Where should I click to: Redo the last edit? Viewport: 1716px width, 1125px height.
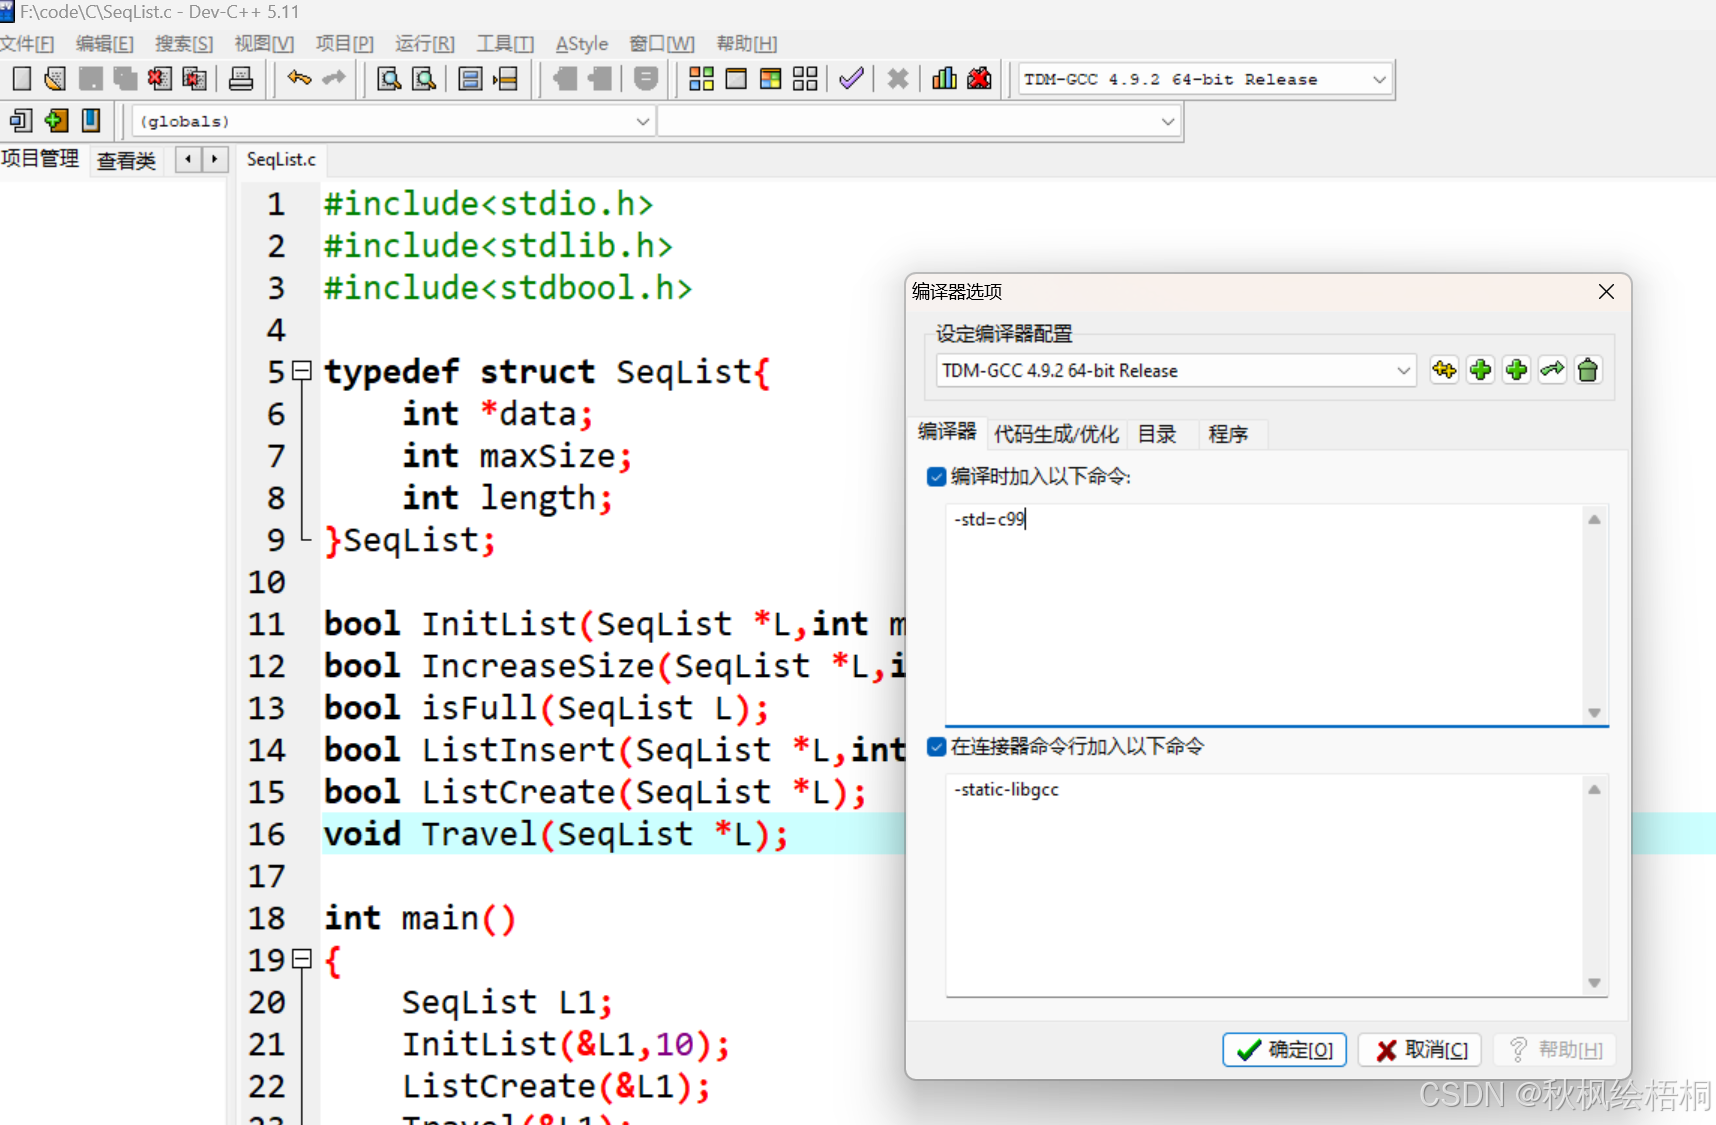point(333,78)
